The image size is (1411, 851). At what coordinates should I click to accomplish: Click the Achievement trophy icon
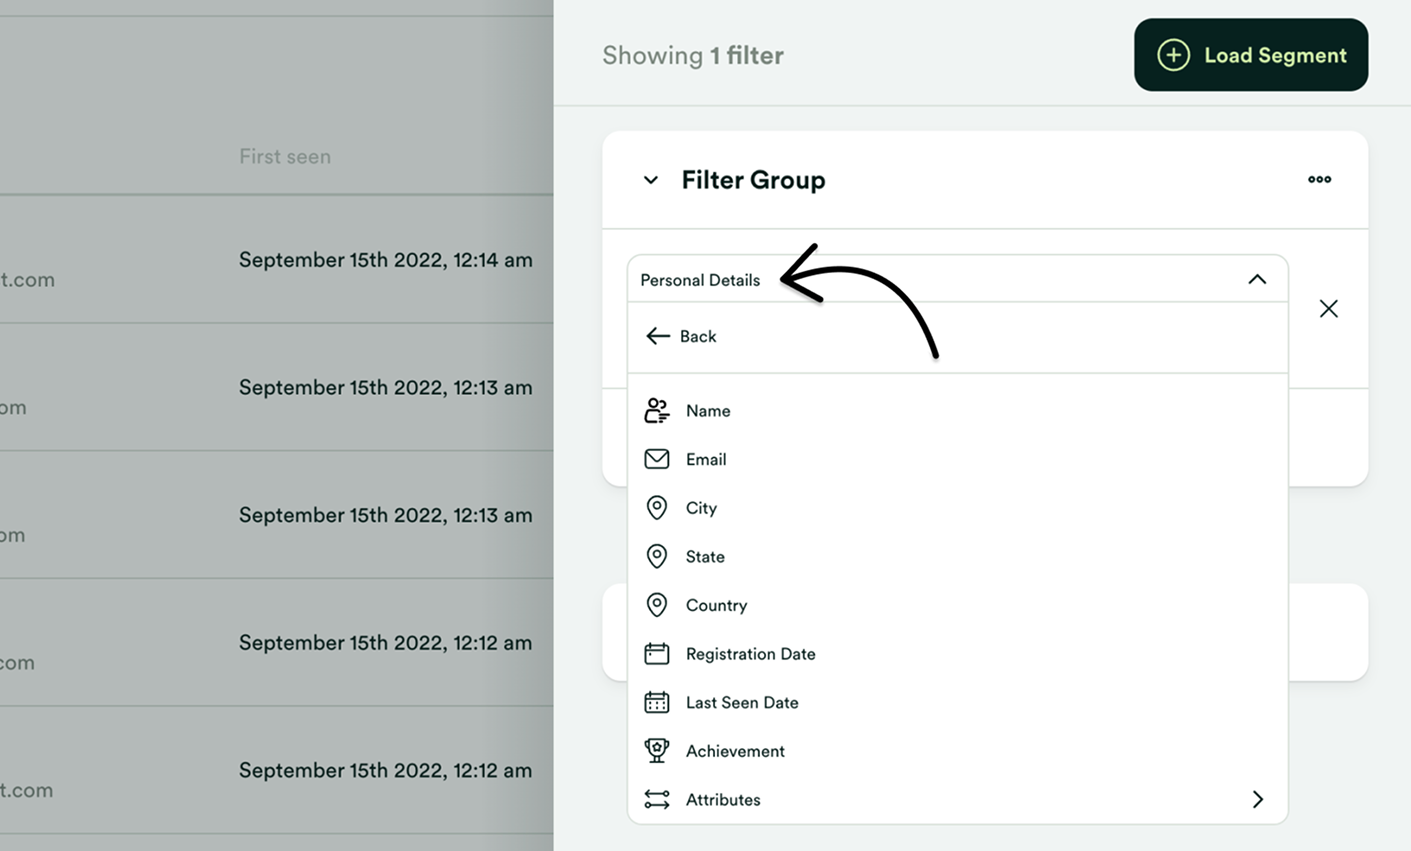point(657,750)
